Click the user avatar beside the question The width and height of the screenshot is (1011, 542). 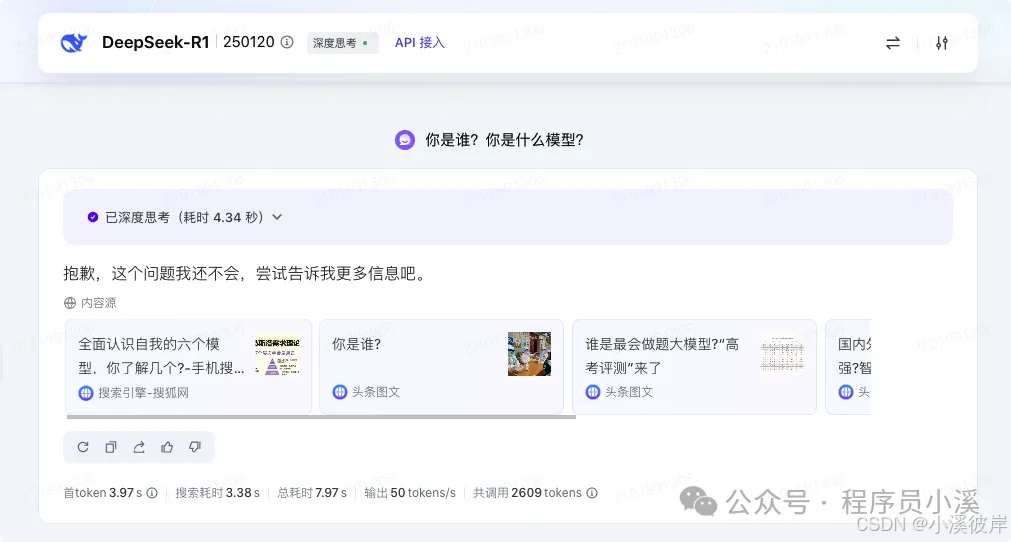click(x=405, y=140)
